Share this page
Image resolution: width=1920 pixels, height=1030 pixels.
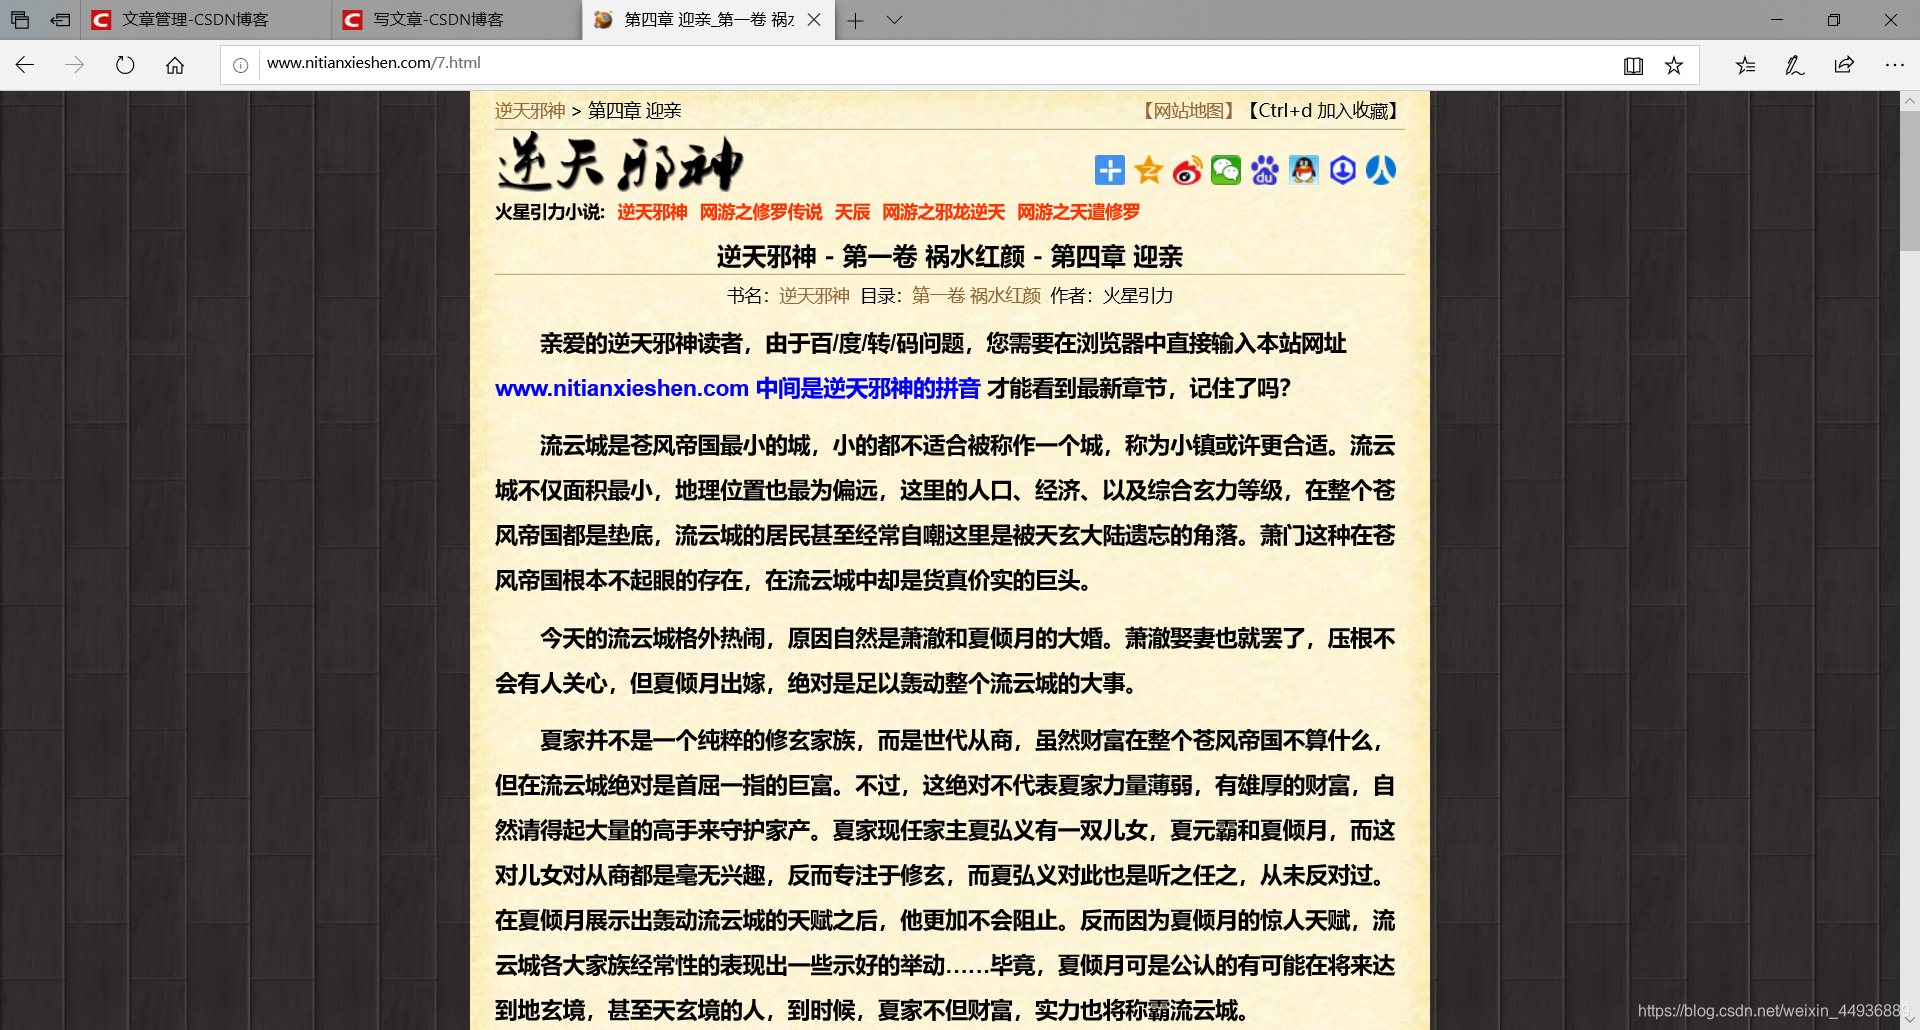[x=1844, y=65]
